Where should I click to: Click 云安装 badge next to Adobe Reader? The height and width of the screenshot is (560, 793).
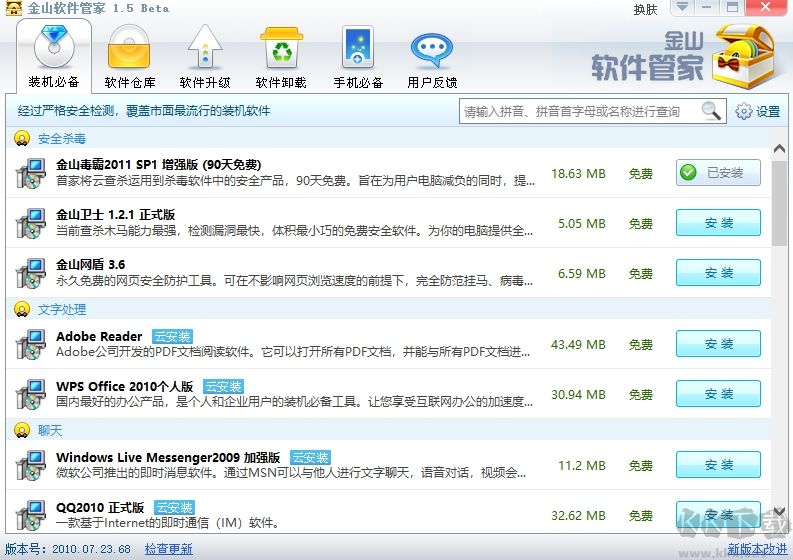click(172, 336)
